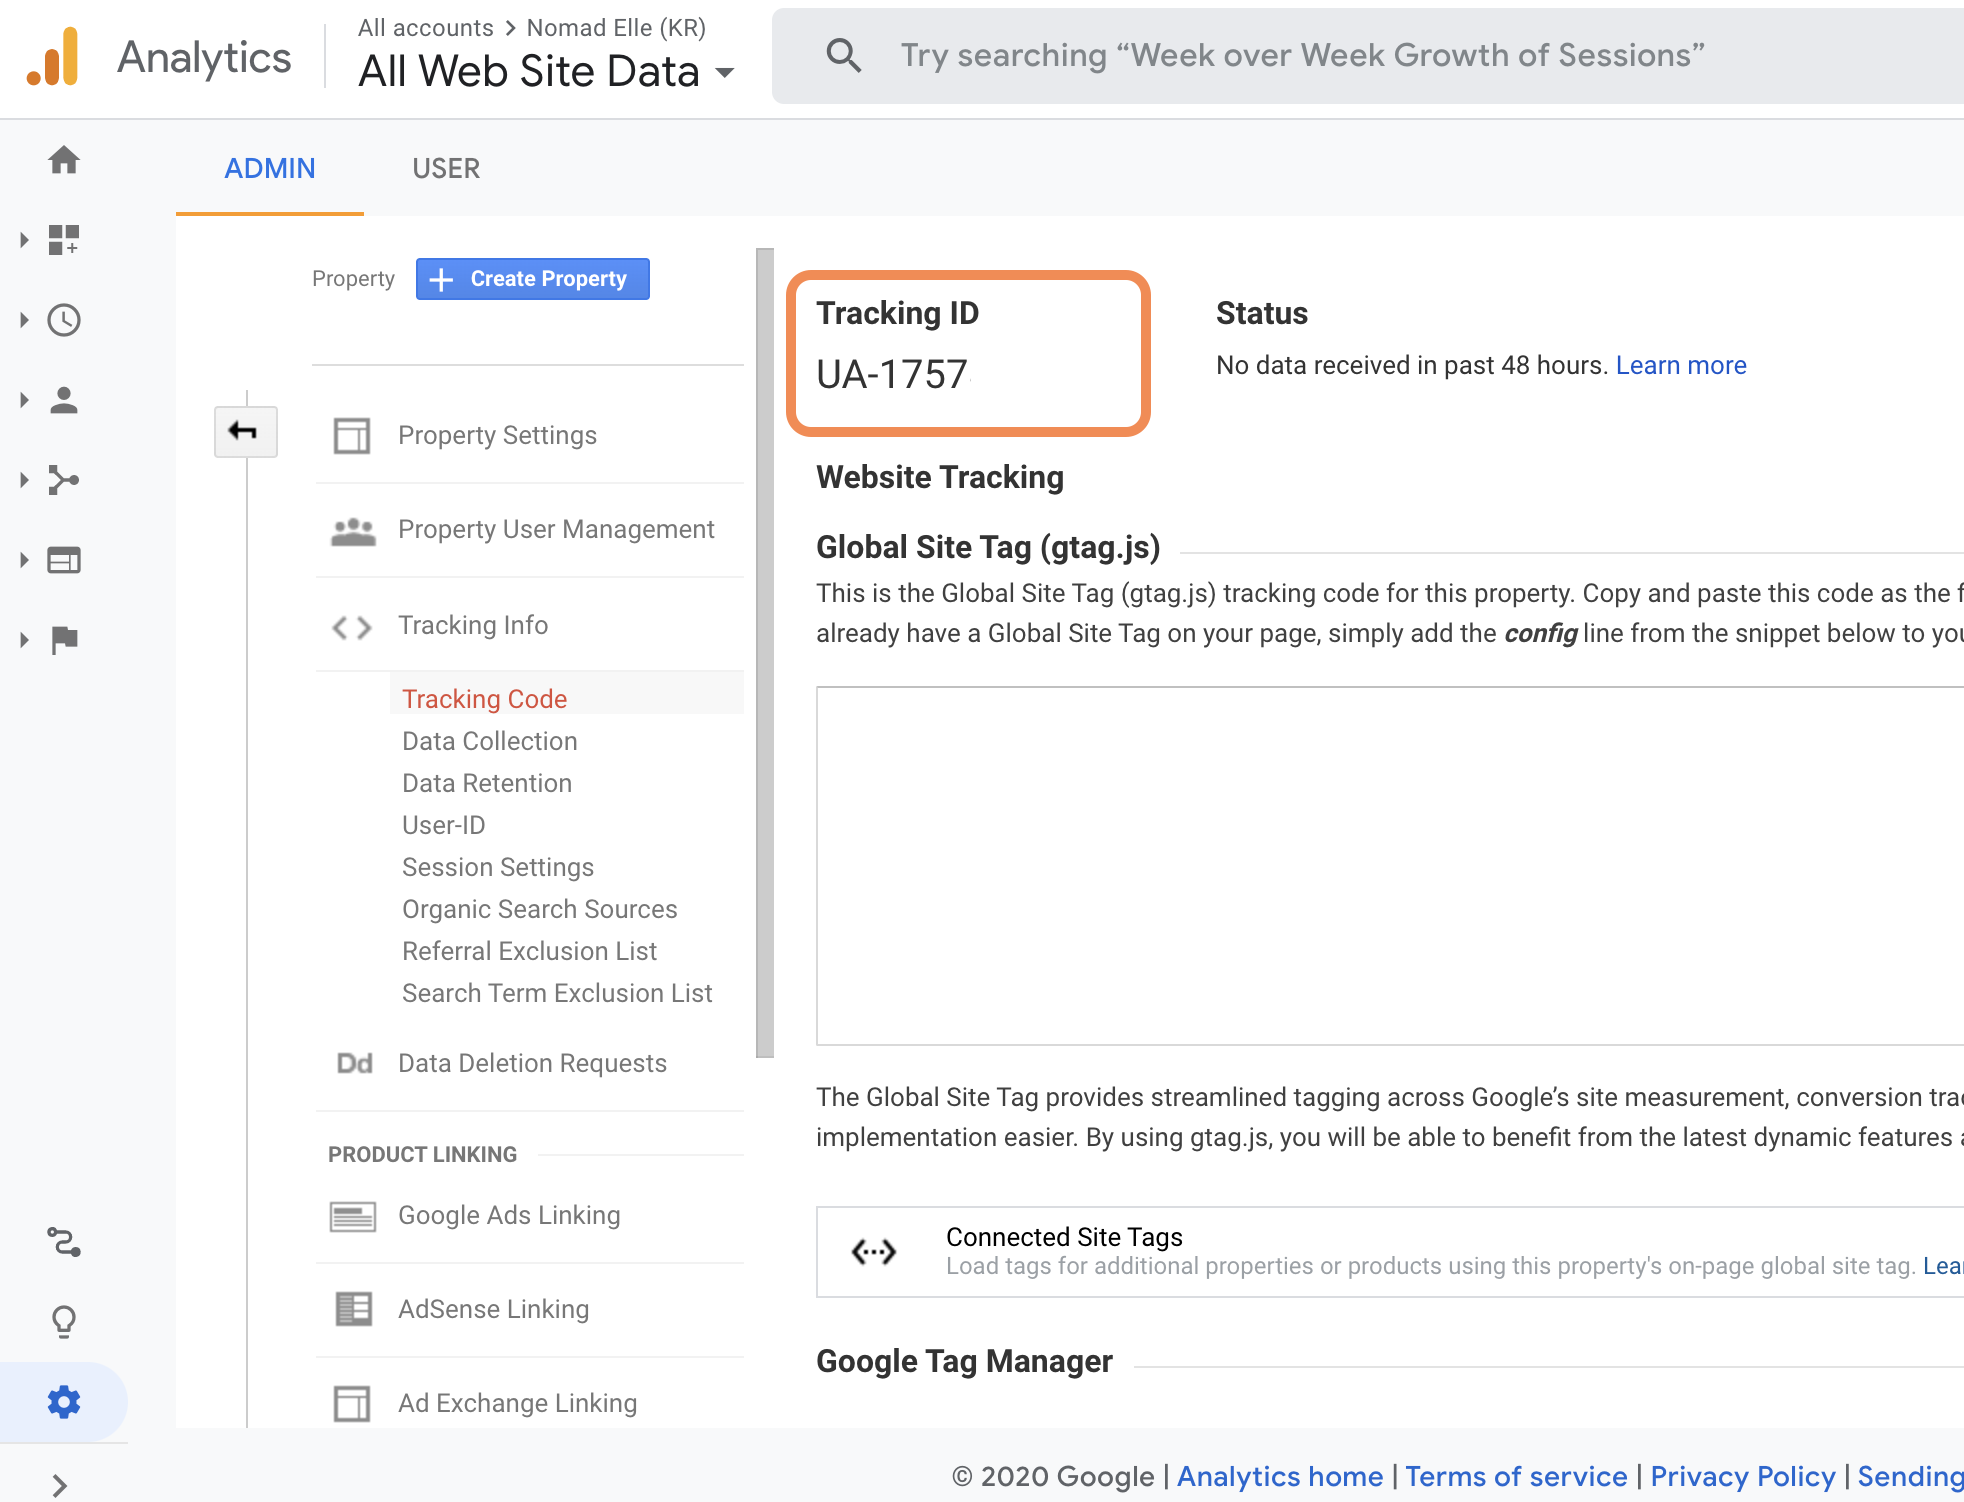Expand the Realtime section arrow

pos(24,320)
